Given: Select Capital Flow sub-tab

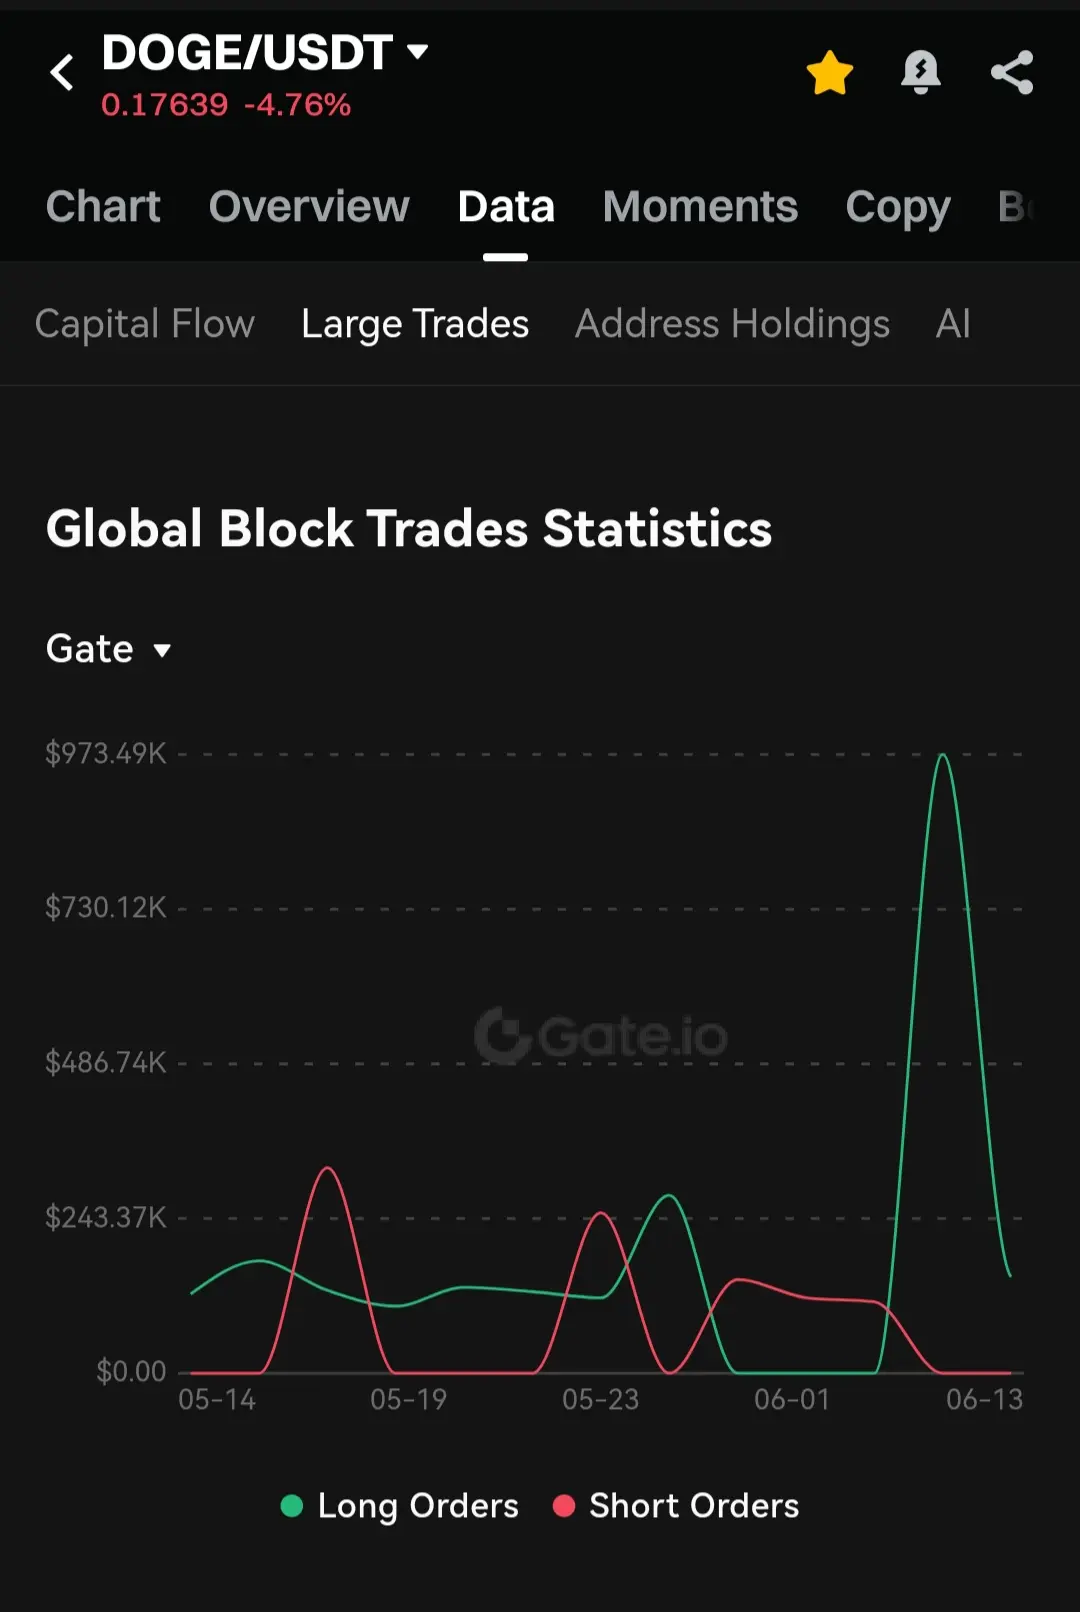Looking at the screenshot, I should (145, 324).
